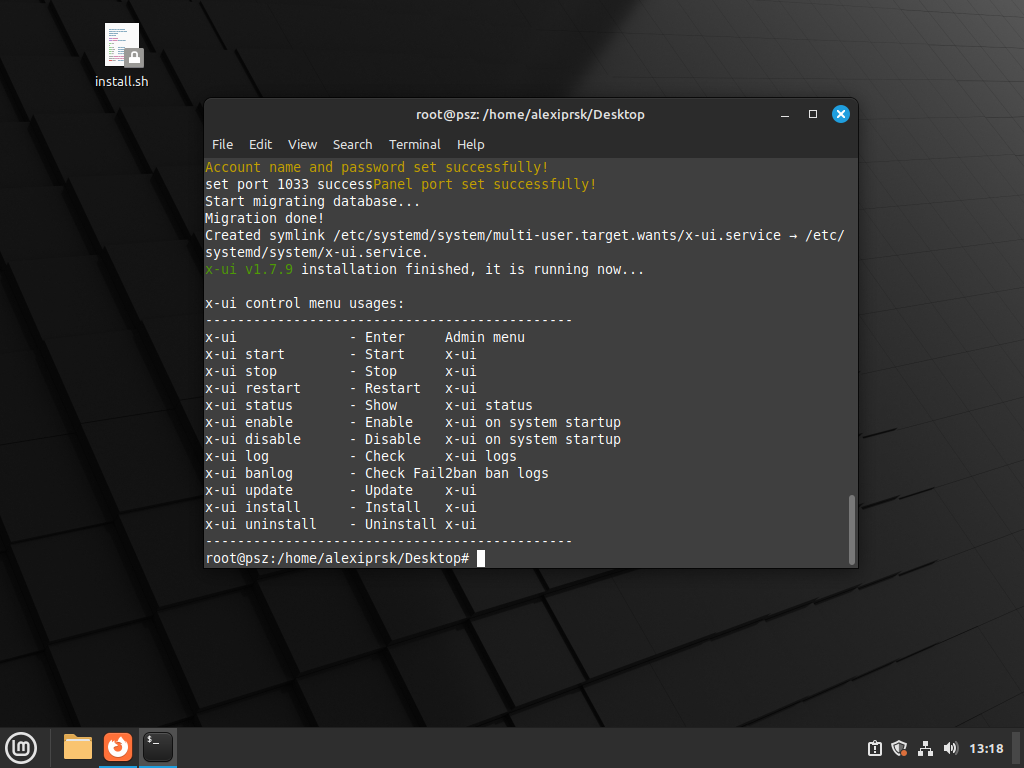Open the volume speaker tray icon

pos(950,748)
